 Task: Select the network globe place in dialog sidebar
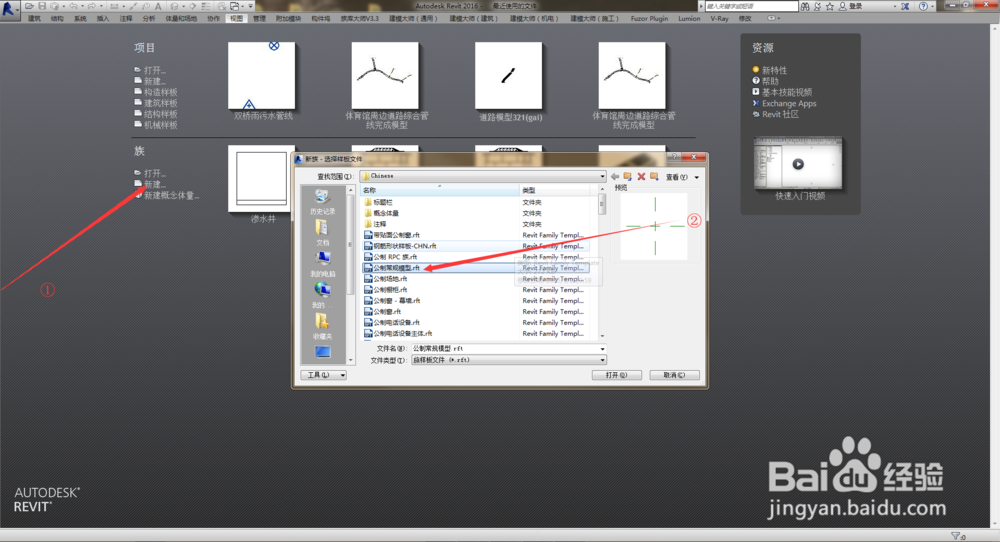click(322, 295)
